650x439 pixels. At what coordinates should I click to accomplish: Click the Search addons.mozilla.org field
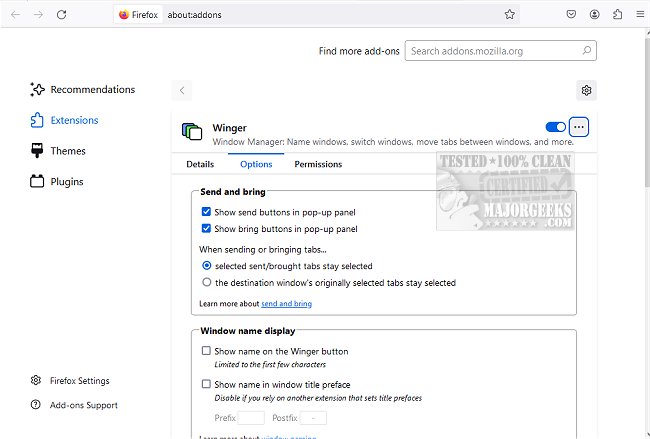coord(502,50)
